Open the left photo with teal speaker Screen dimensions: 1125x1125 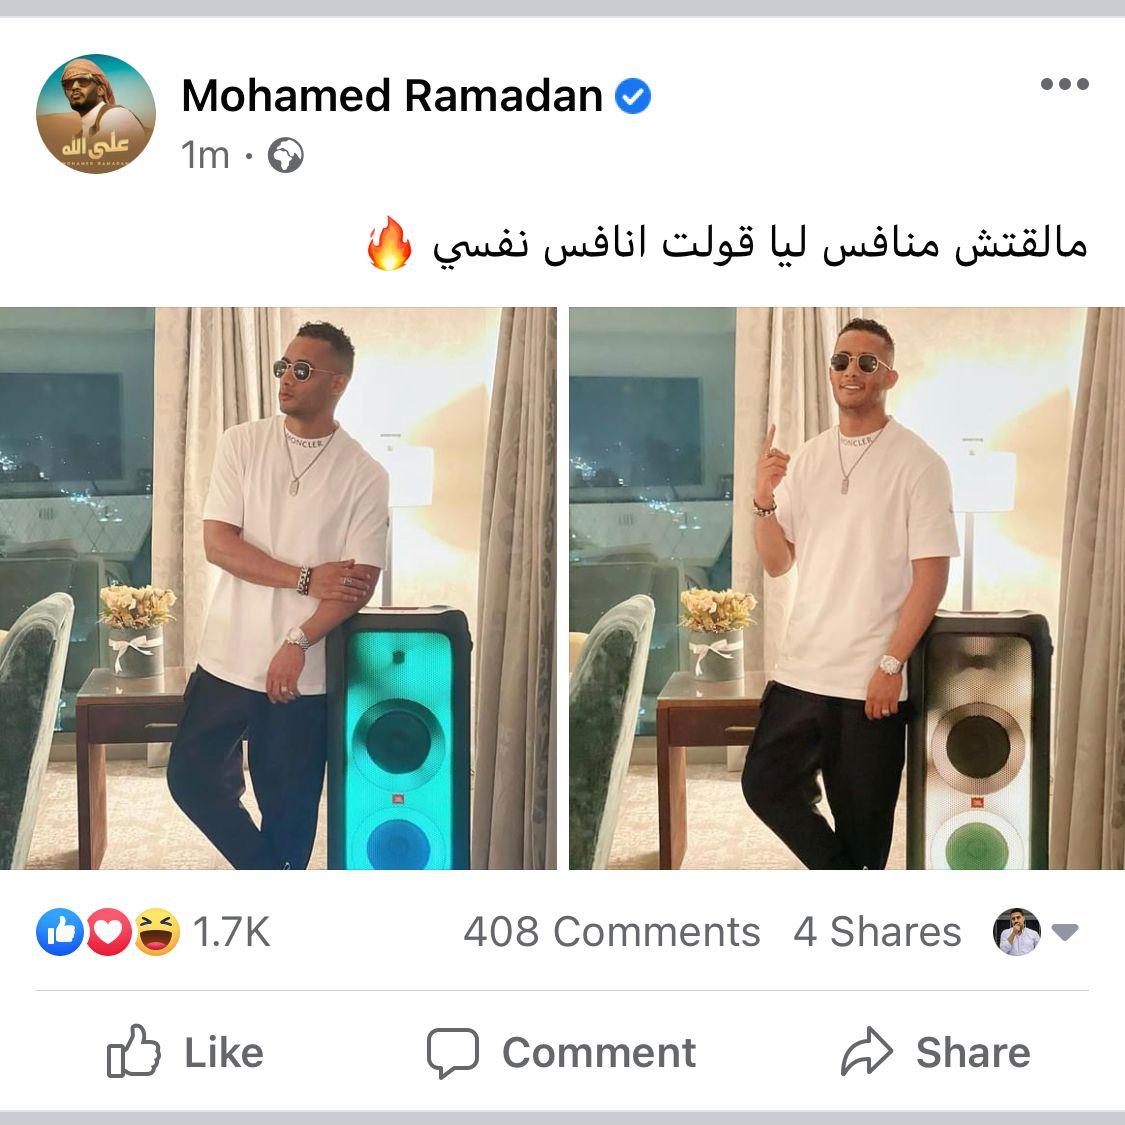click(278, 588)
